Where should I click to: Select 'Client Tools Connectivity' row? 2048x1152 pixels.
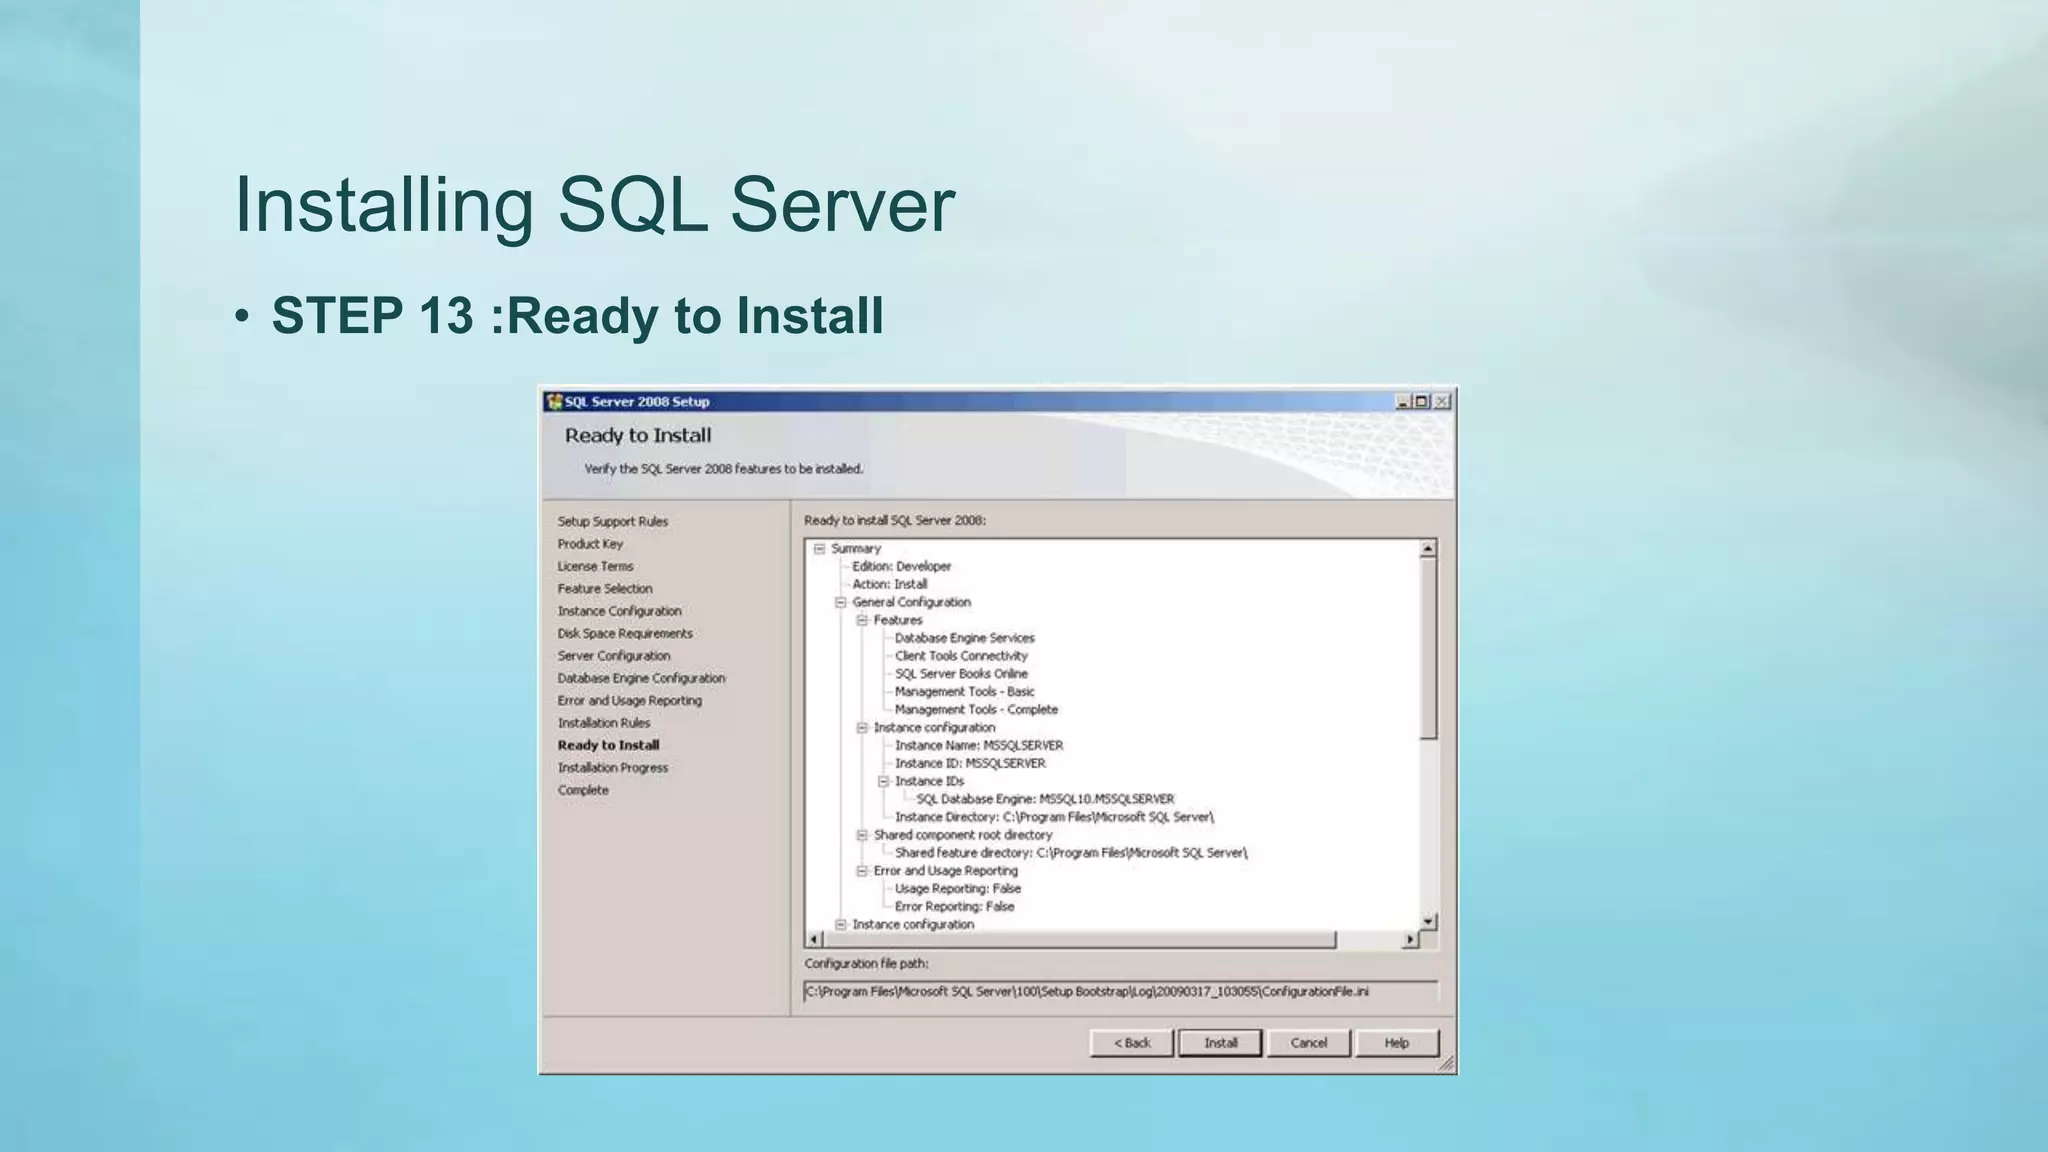point(961,656)
